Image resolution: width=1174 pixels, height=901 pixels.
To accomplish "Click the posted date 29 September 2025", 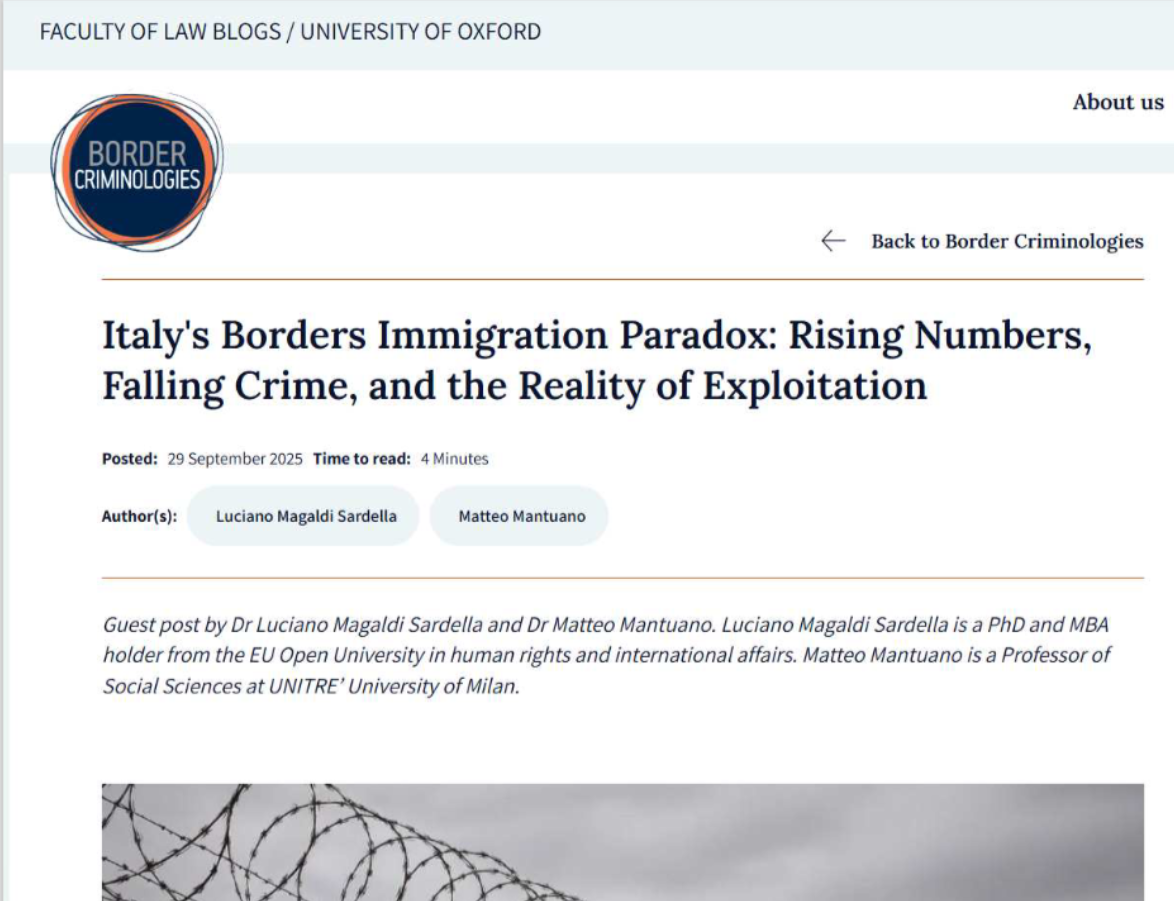I will pyautogui.click(x=235, y=458).
